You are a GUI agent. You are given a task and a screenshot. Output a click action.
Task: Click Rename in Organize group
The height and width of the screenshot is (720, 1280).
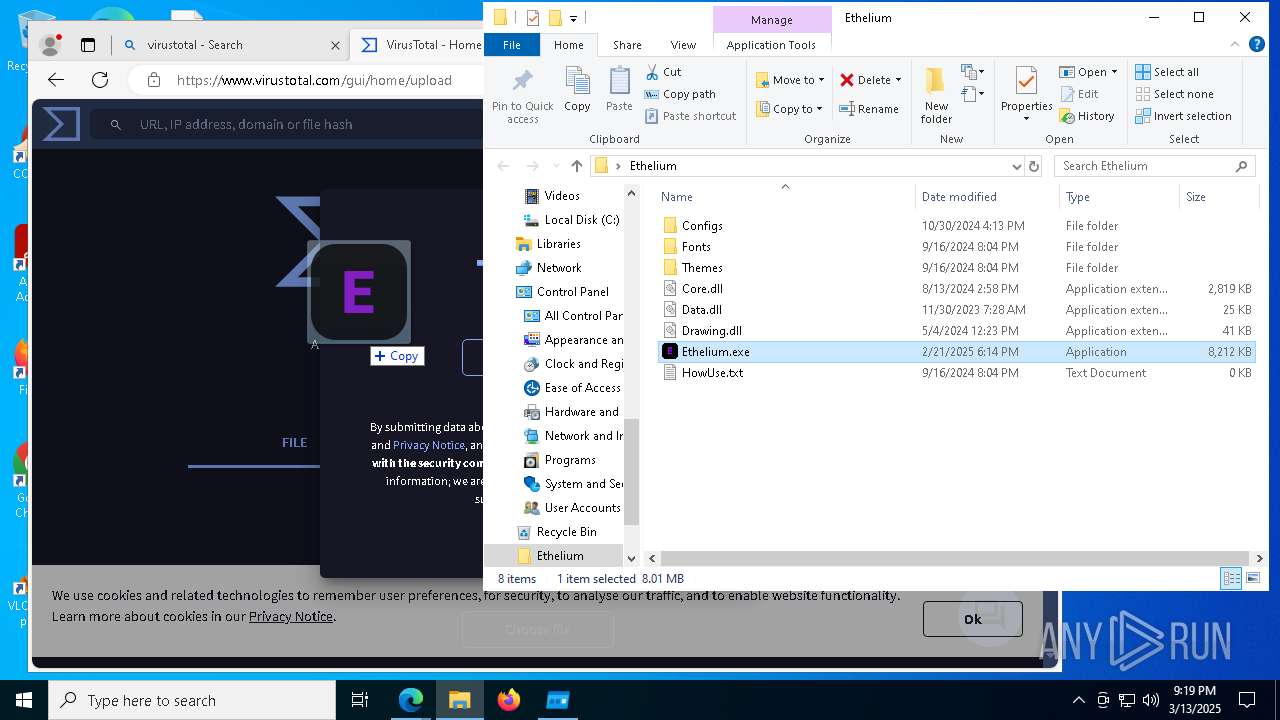point(869,109)
